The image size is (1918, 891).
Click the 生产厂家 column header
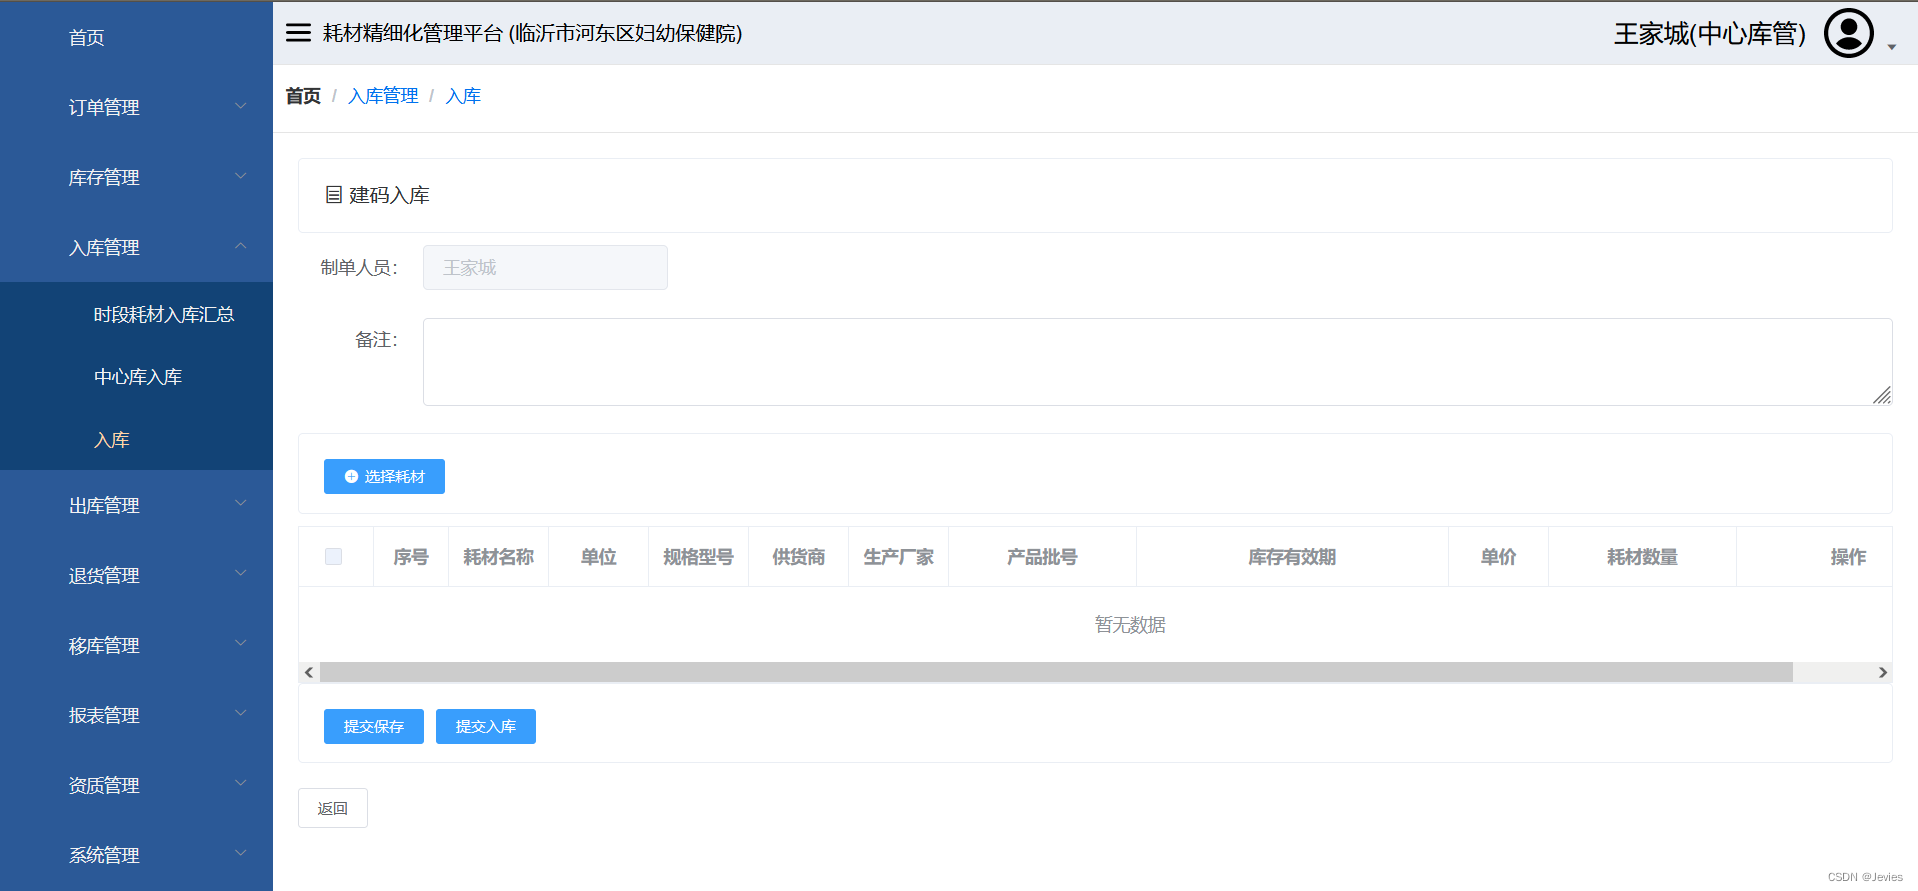click(898, 557)
